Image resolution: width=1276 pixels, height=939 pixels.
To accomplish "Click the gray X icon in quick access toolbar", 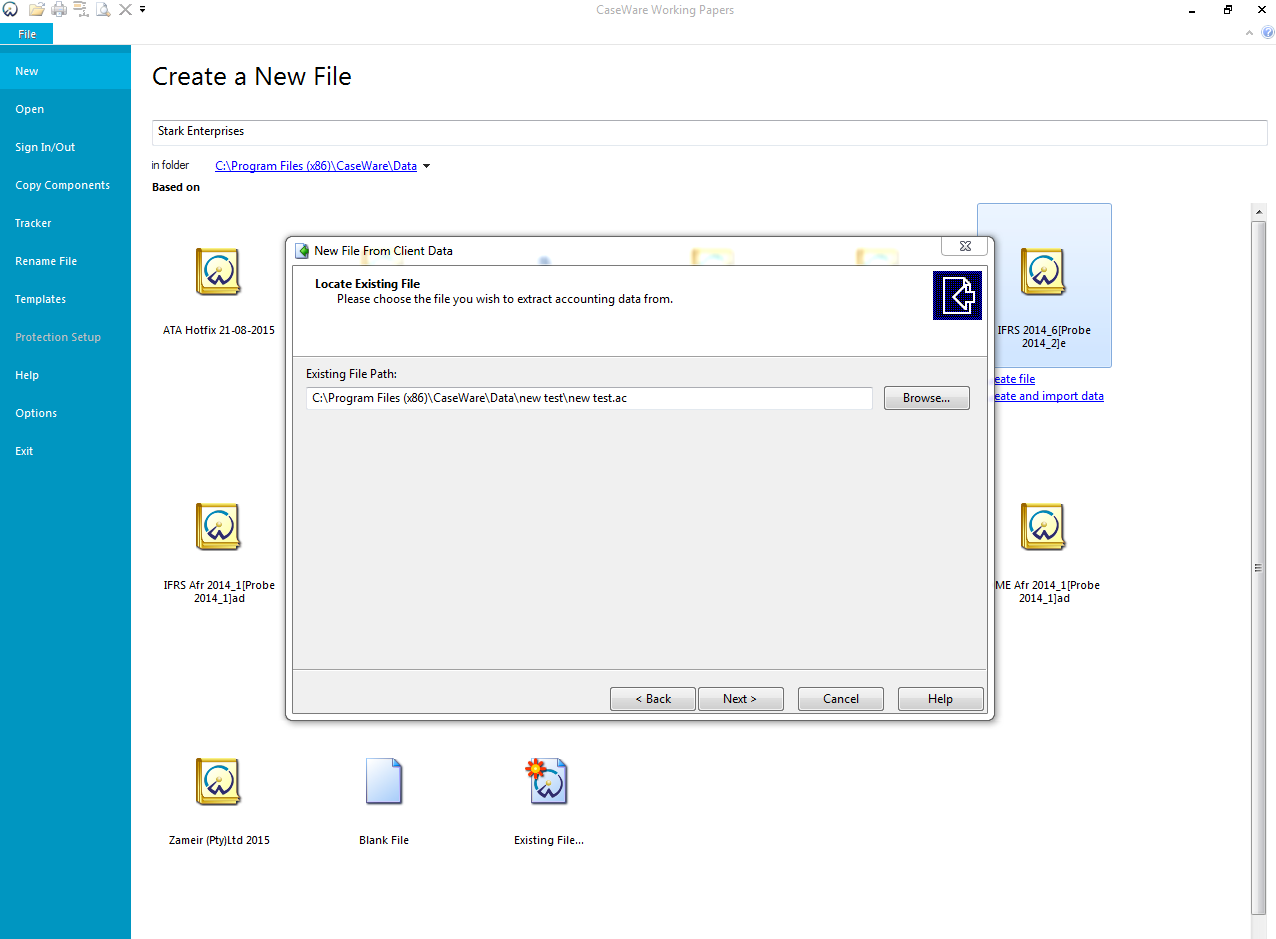I will point(125,10).
